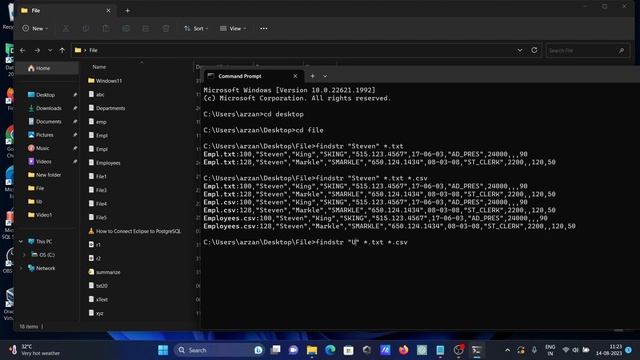Select the File tab in Explorer
640x360 pixels.
click(x=65, y=11)
